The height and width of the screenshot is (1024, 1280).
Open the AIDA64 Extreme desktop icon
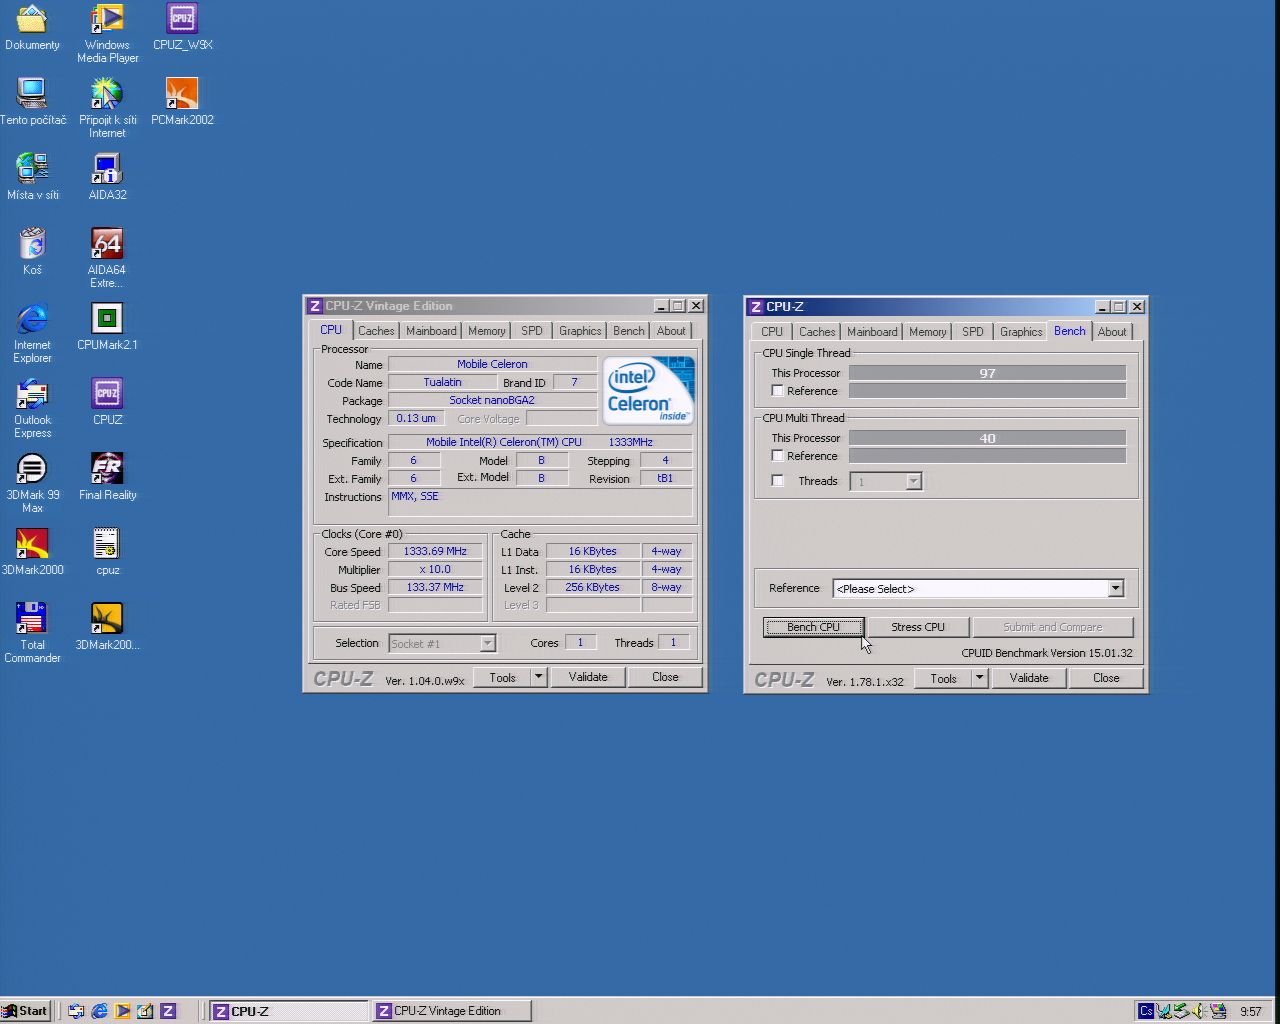(107, 245)
